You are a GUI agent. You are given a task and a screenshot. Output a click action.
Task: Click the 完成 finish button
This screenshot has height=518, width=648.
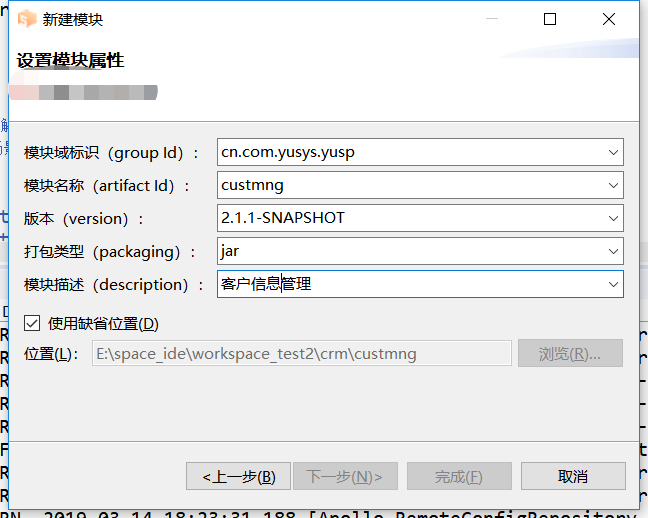[x=459, y=477]
